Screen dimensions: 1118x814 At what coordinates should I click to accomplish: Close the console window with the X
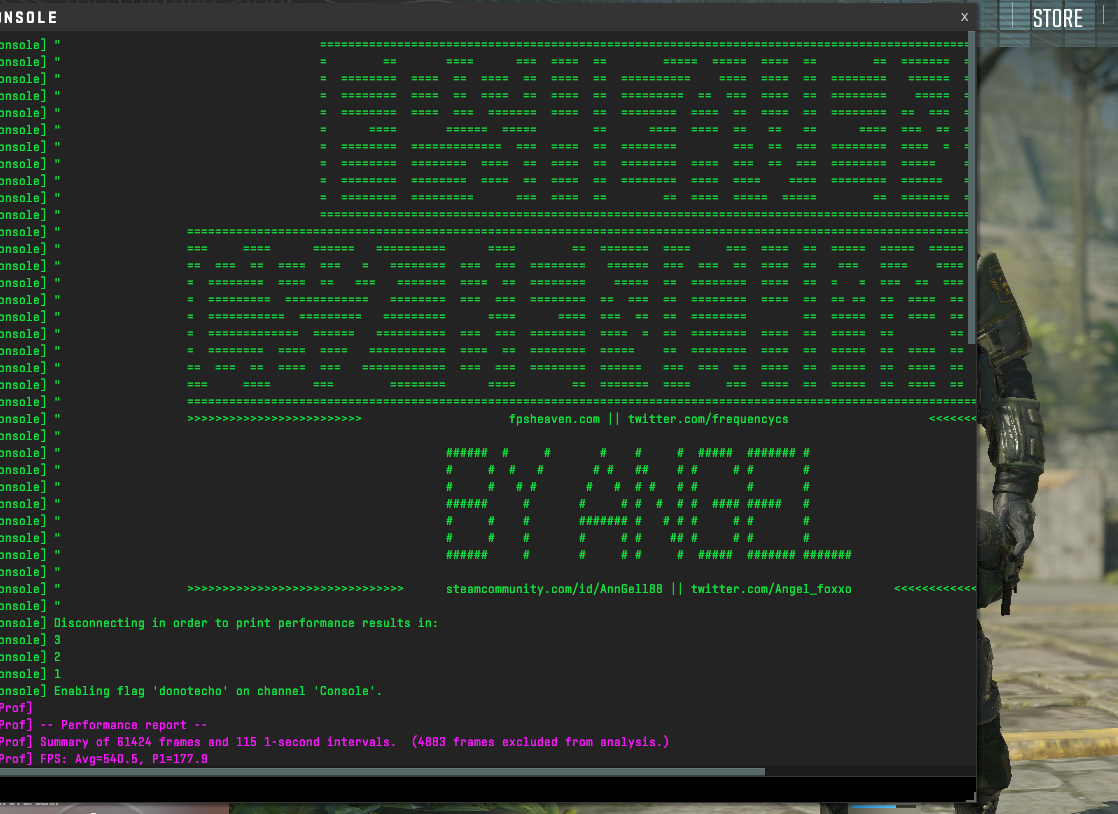(964, 17)
